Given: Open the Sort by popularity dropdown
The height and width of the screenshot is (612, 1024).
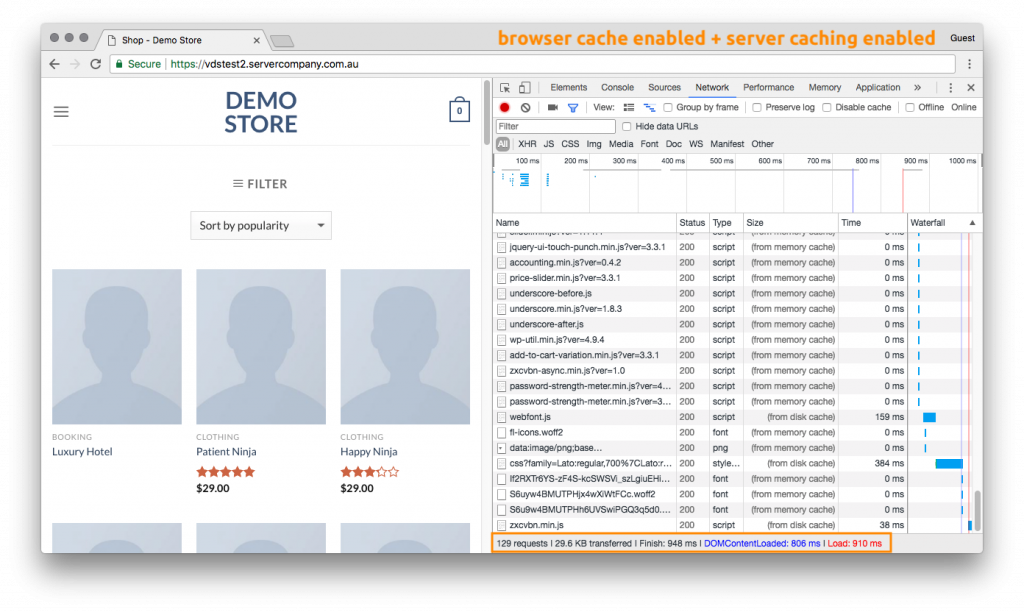Looking at the screenshot, I should click(261, 226).
